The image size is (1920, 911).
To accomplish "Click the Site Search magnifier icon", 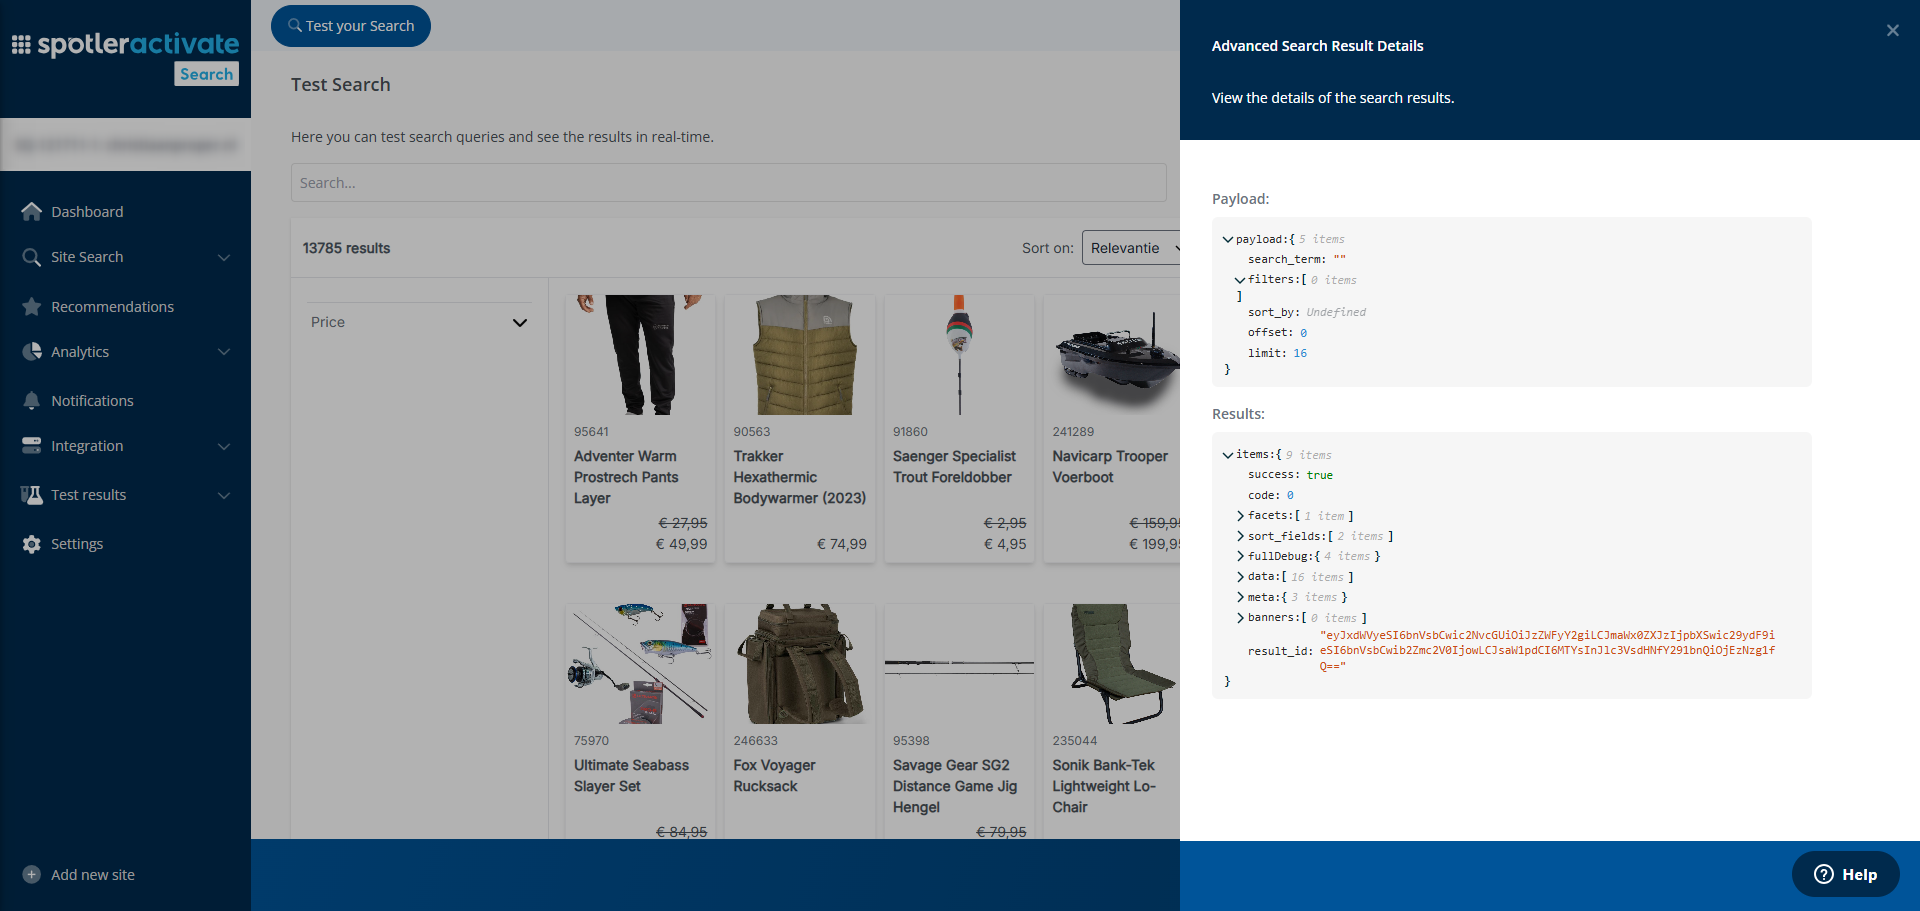I will coord(32,257).
